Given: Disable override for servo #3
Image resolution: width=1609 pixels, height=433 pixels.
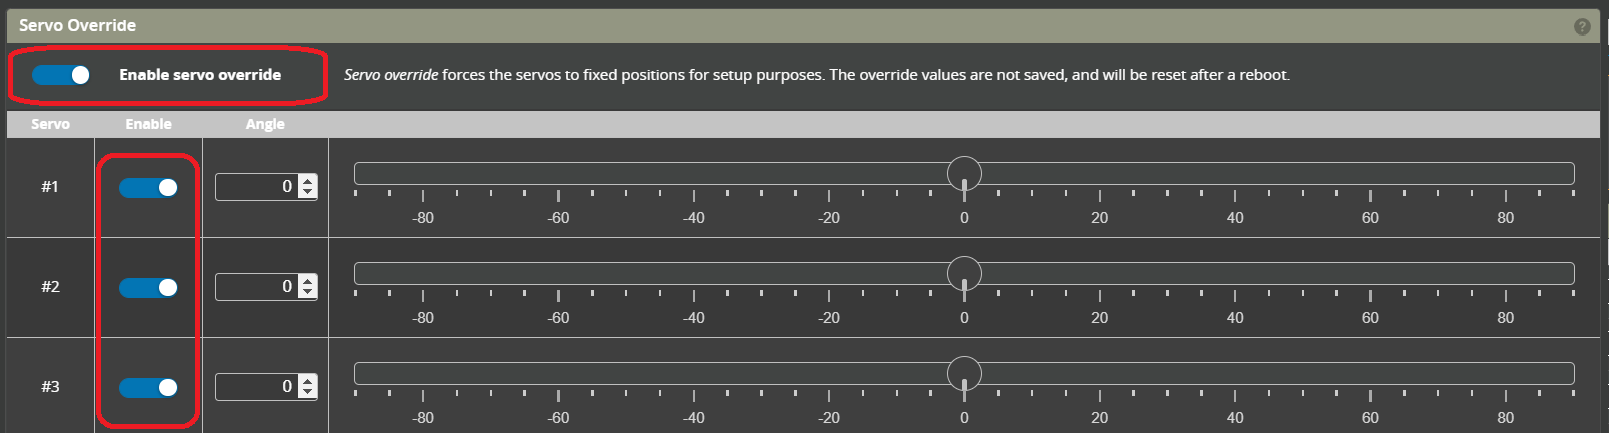Looking at the screenshot, I should coord(148,388).
